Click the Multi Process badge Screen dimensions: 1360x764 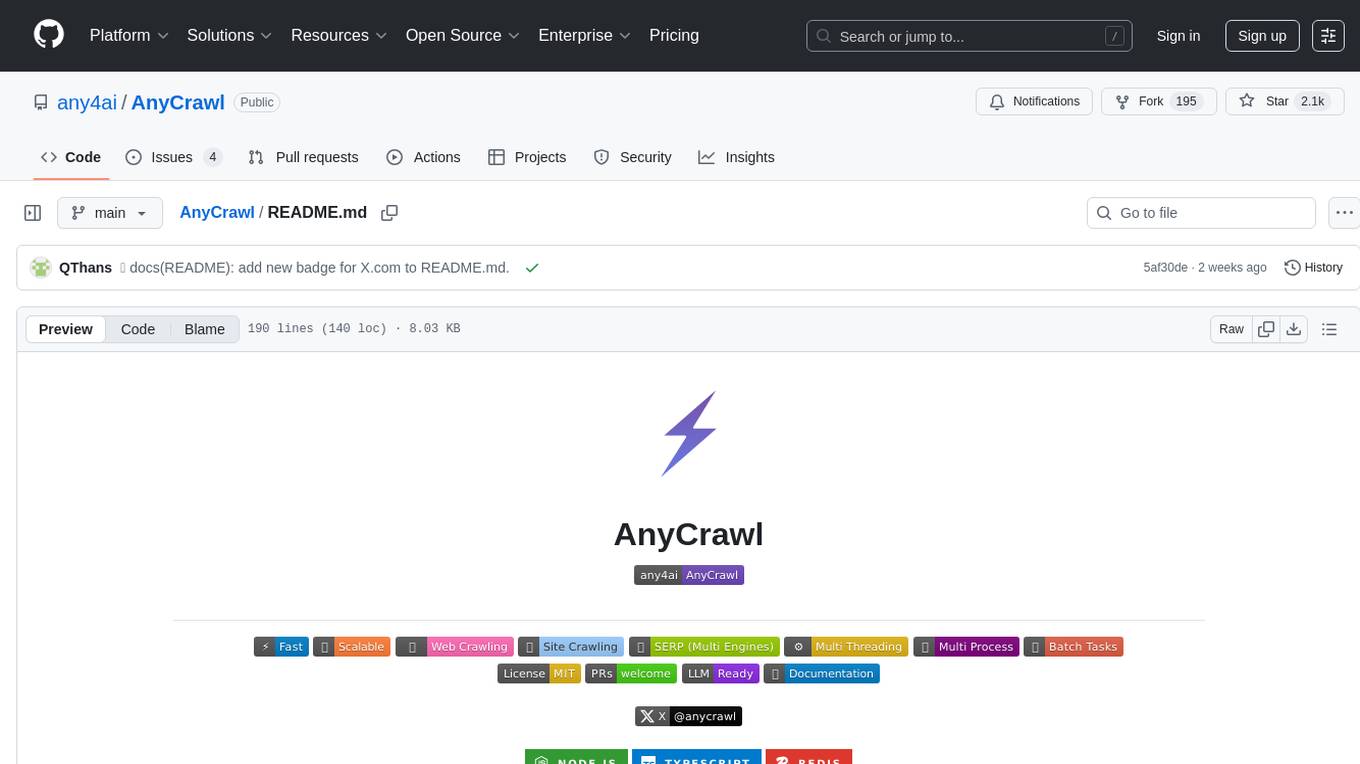[x=966, y=647]
